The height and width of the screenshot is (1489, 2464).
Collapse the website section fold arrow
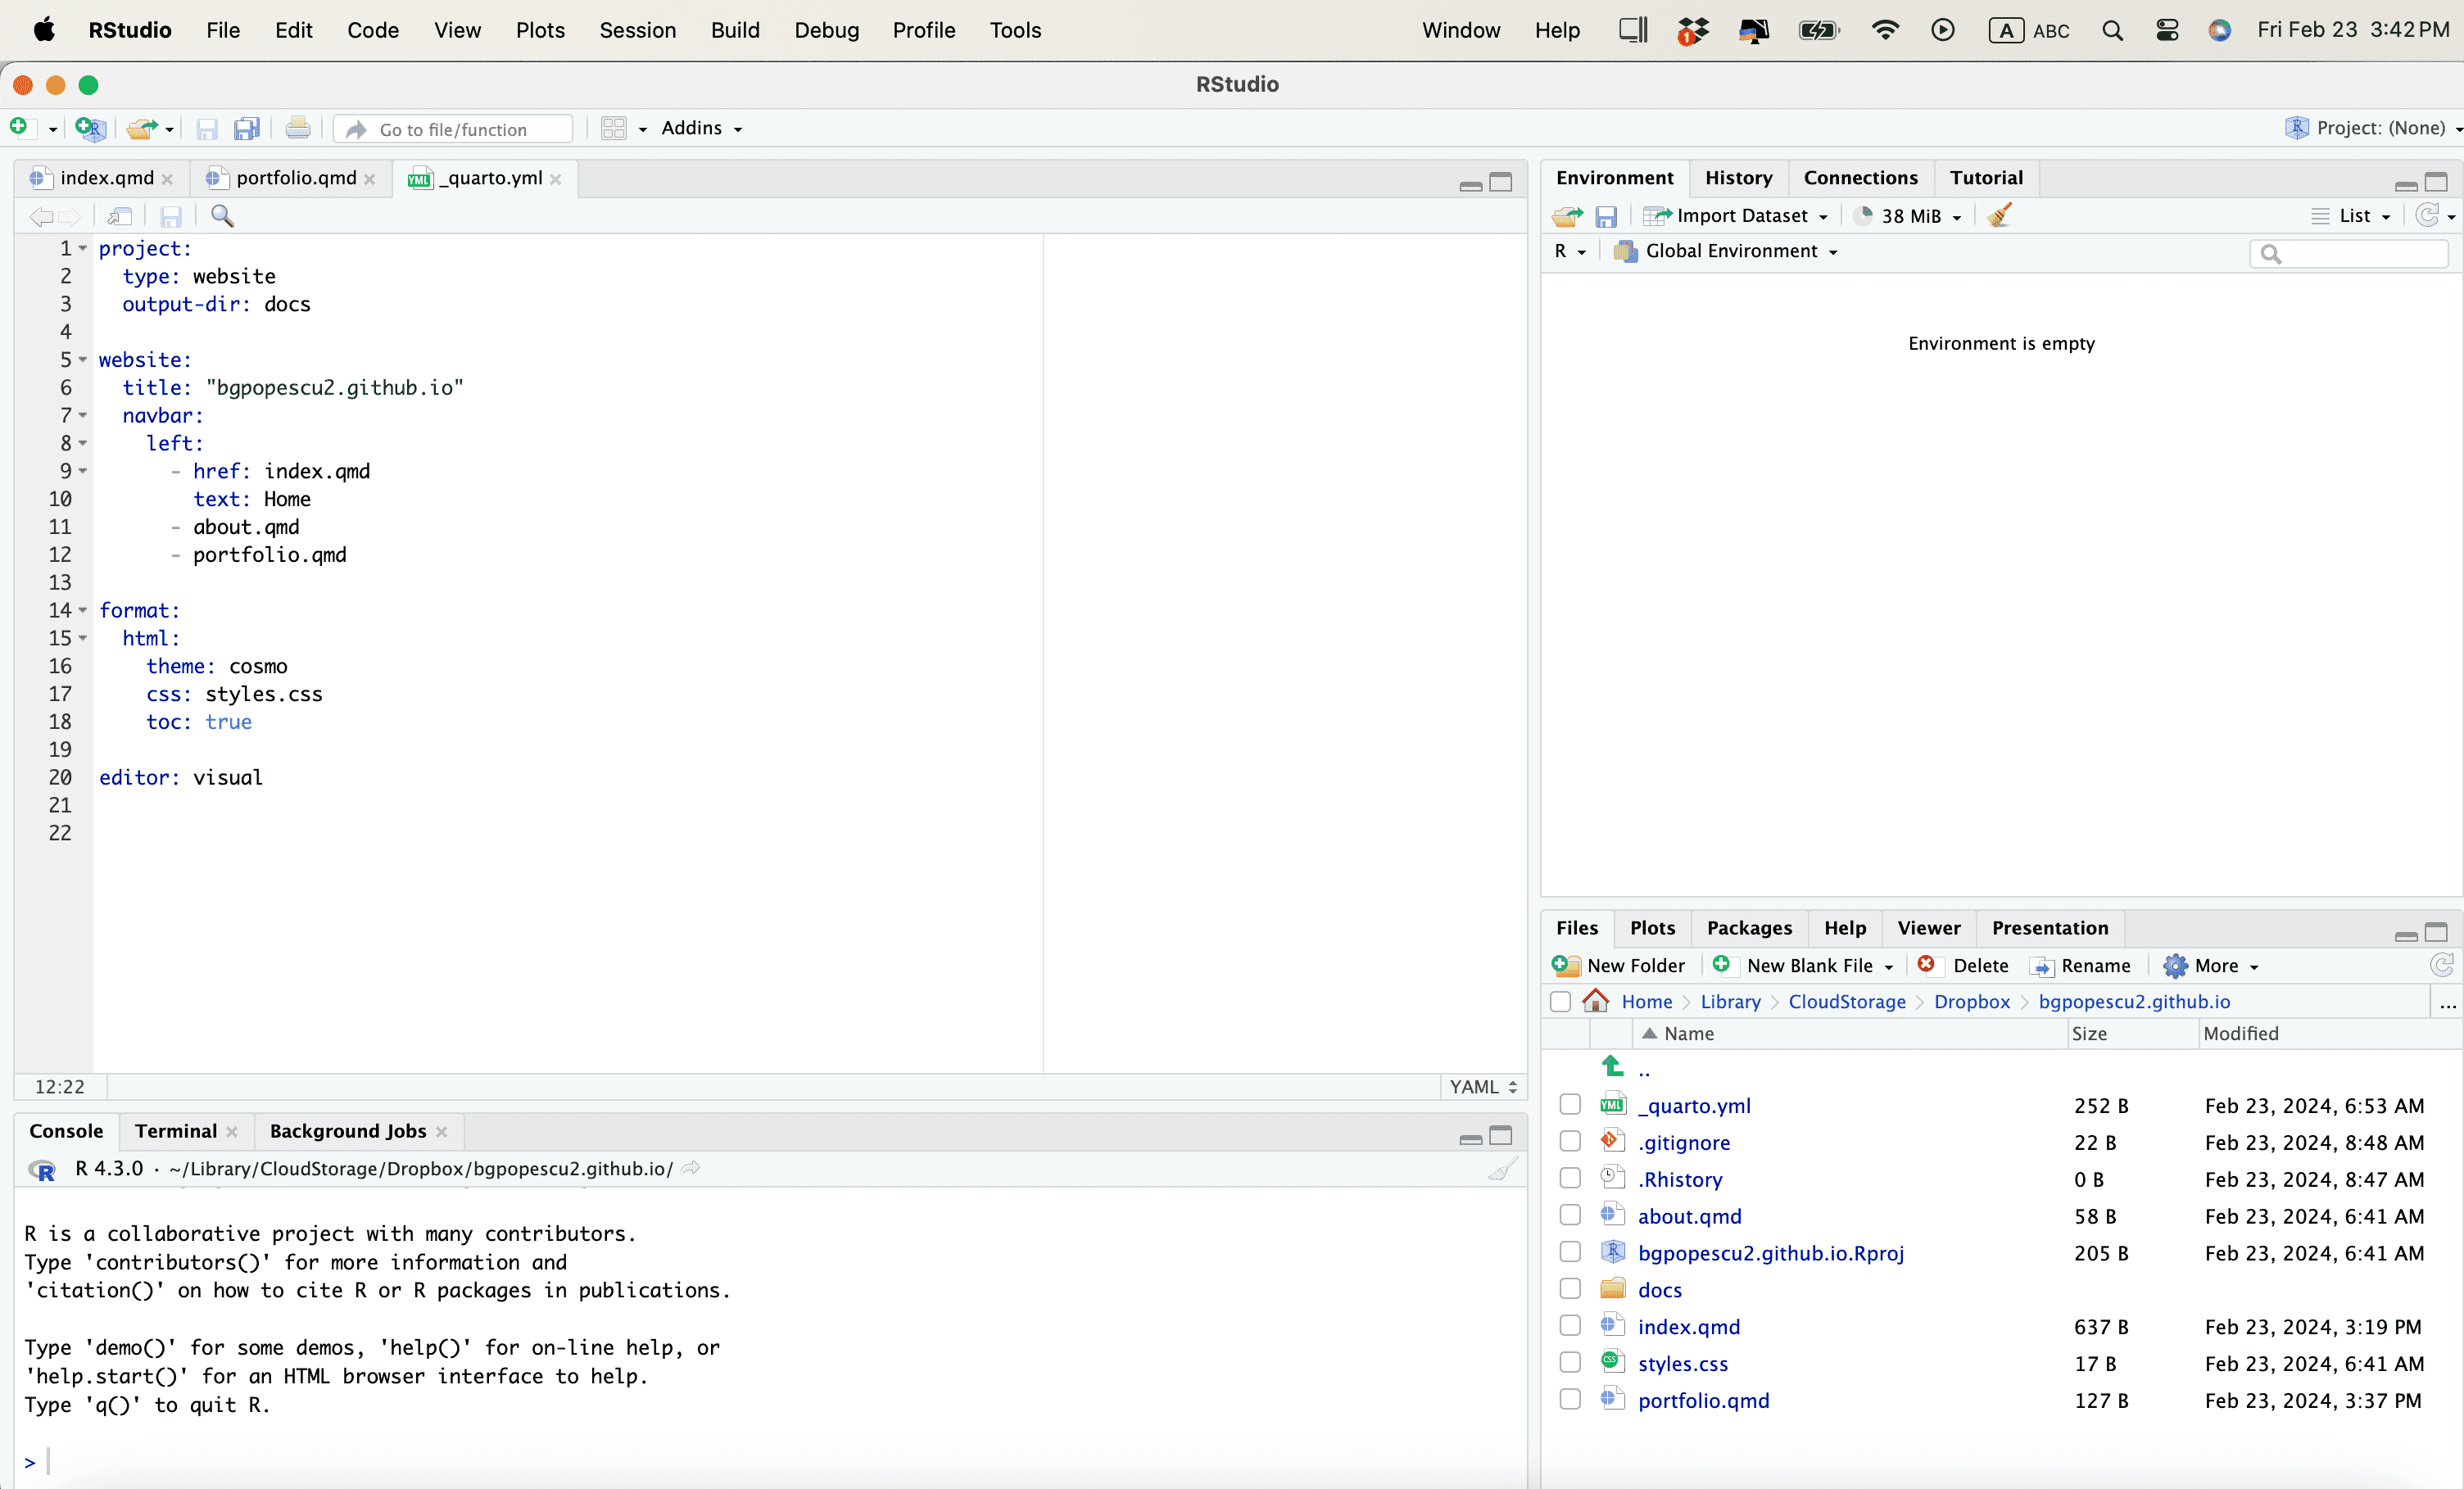[83, 360]
